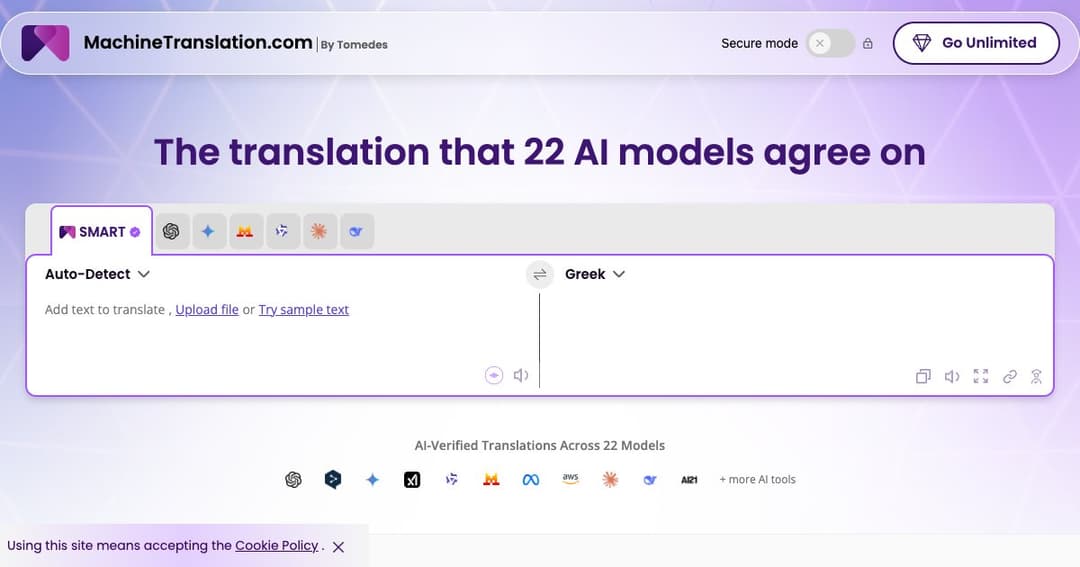Play translated audio in the output panel
Viewport: 1080px width, 567px height.
click(x=952, y=376)
